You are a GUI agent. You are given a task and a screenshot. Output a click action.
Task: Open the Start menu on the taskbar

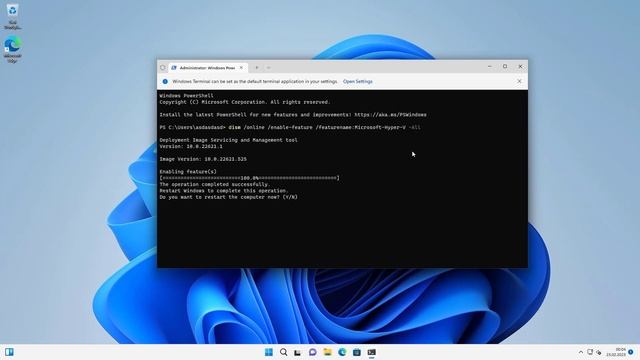(x=269, y=352)
